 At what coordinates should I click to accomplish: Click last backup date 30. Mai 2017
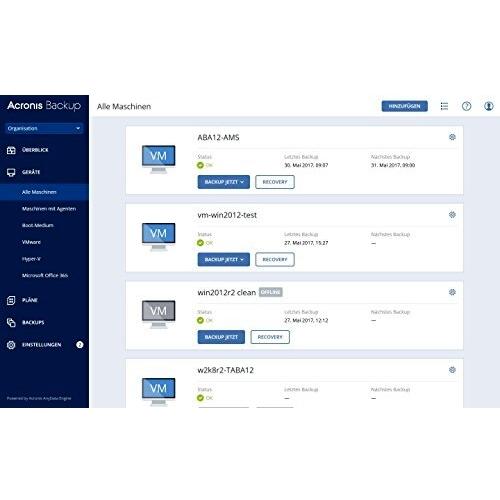[306, 165]
